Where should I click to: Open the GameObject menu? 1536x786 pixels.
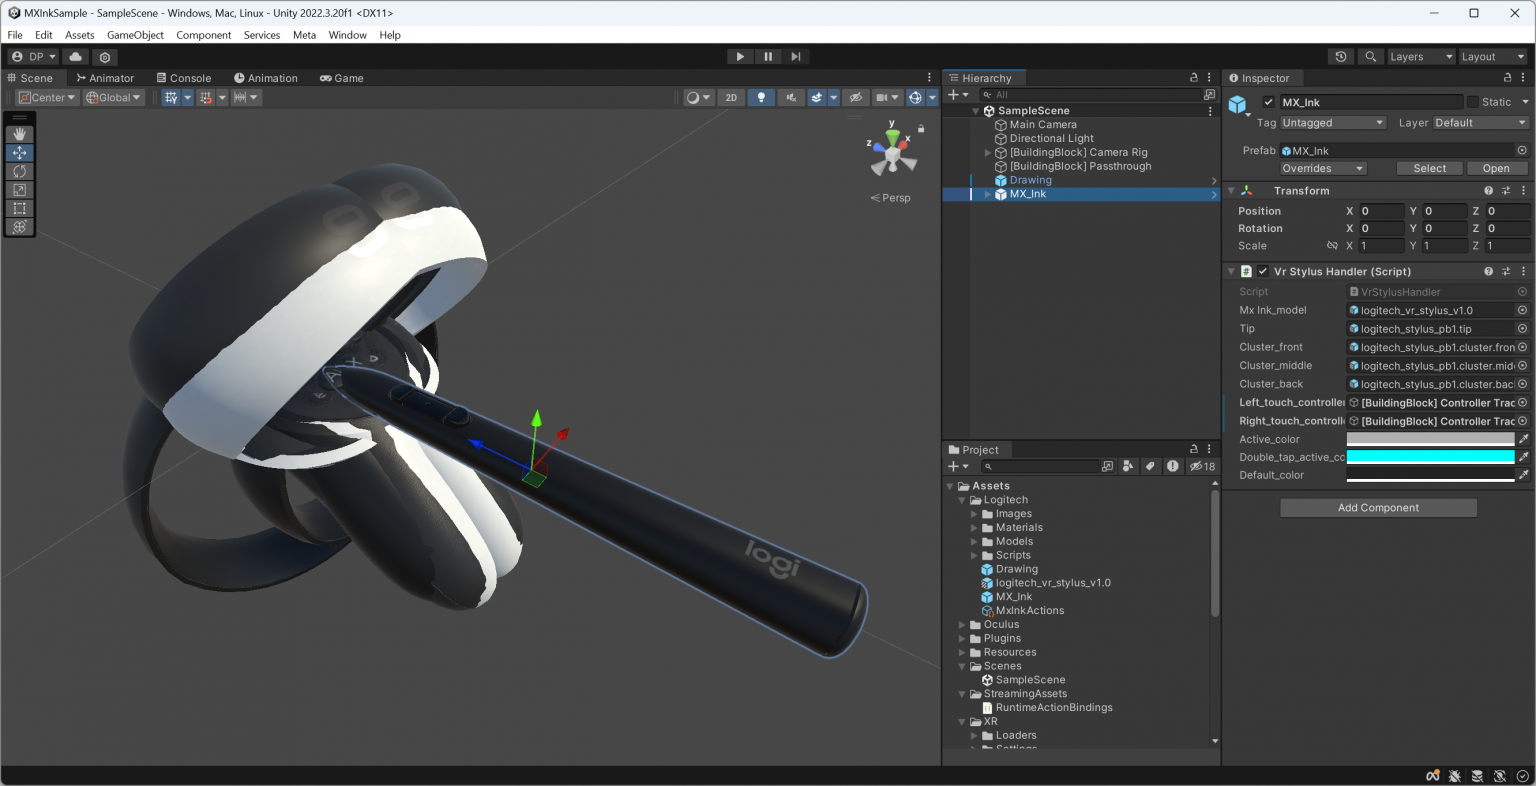point(135,34)
